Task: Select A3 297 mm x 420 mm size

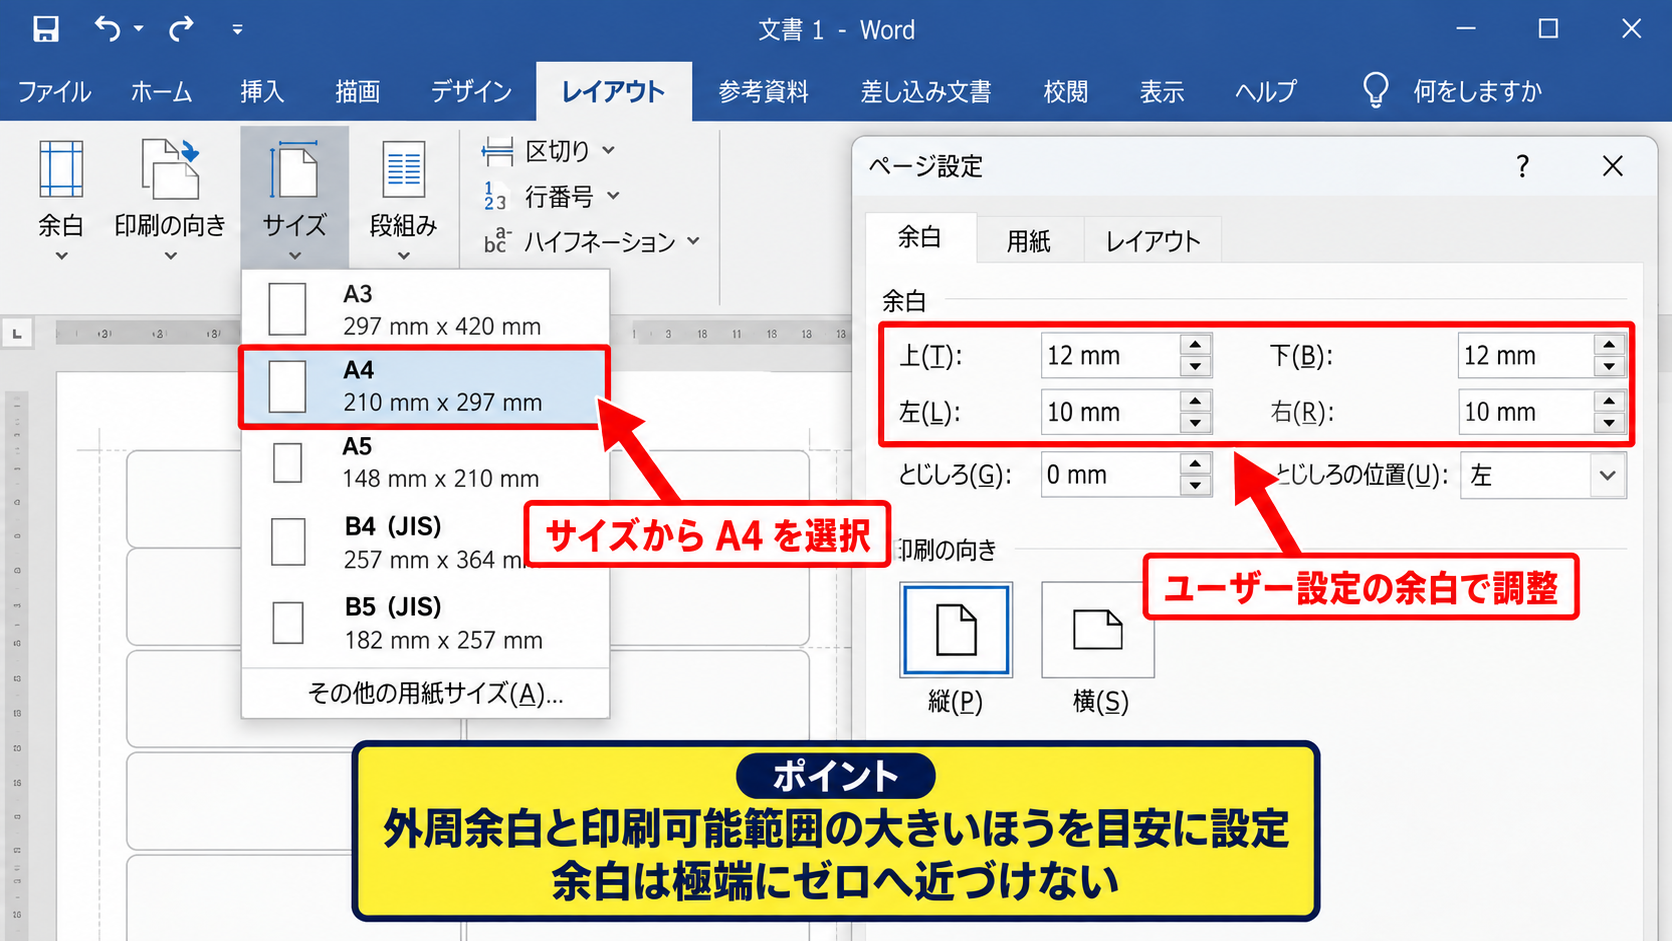Action: 425,309
